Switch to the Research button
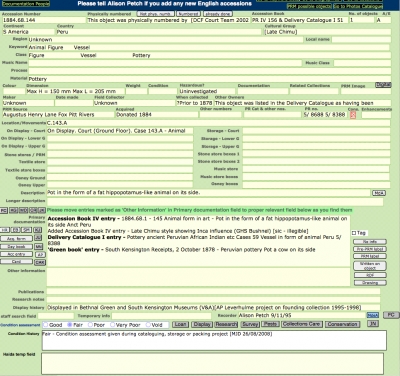The height and width of the screenshot is (376, 400). click(226, 324)
